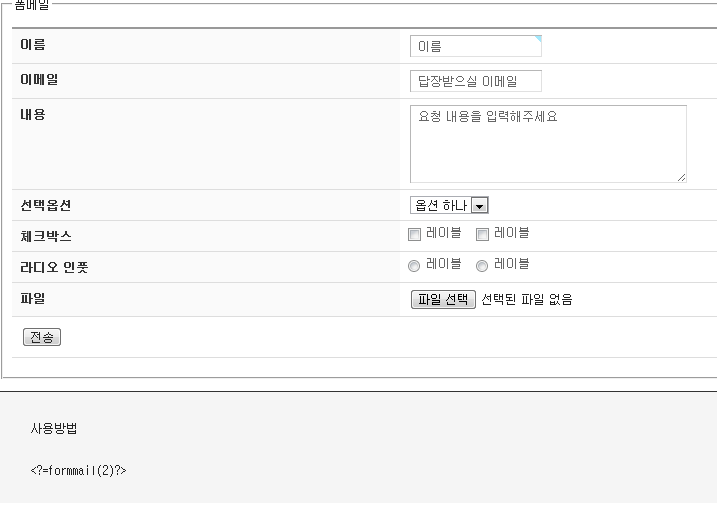The width and height of the screenshot is (717, 507).
Task: Click the 내용 row label
Action: coord(33,114)
